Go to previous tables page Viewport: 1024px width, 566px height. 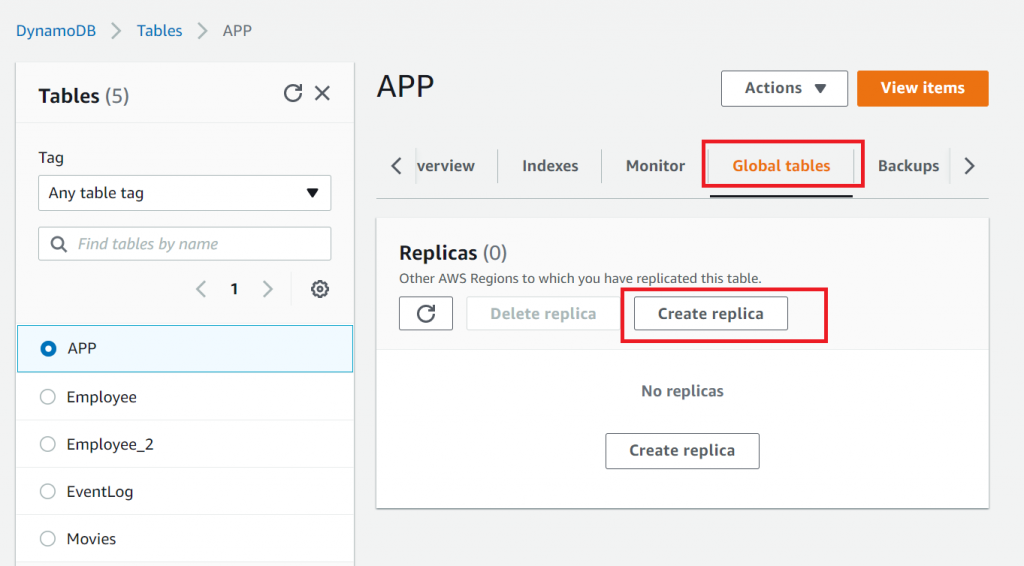tap(201, 289)
